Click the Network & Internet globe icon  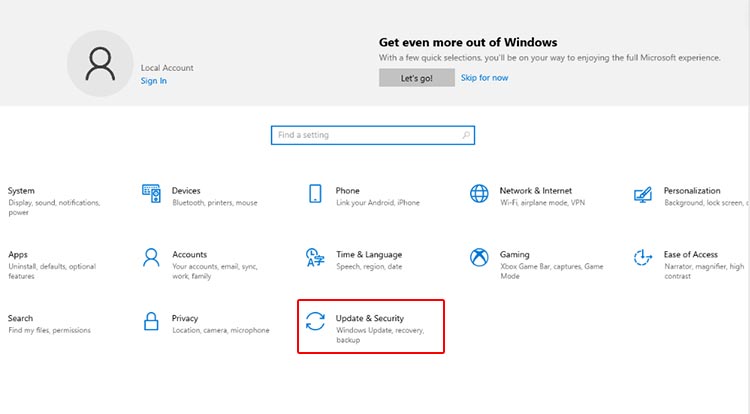479,194
